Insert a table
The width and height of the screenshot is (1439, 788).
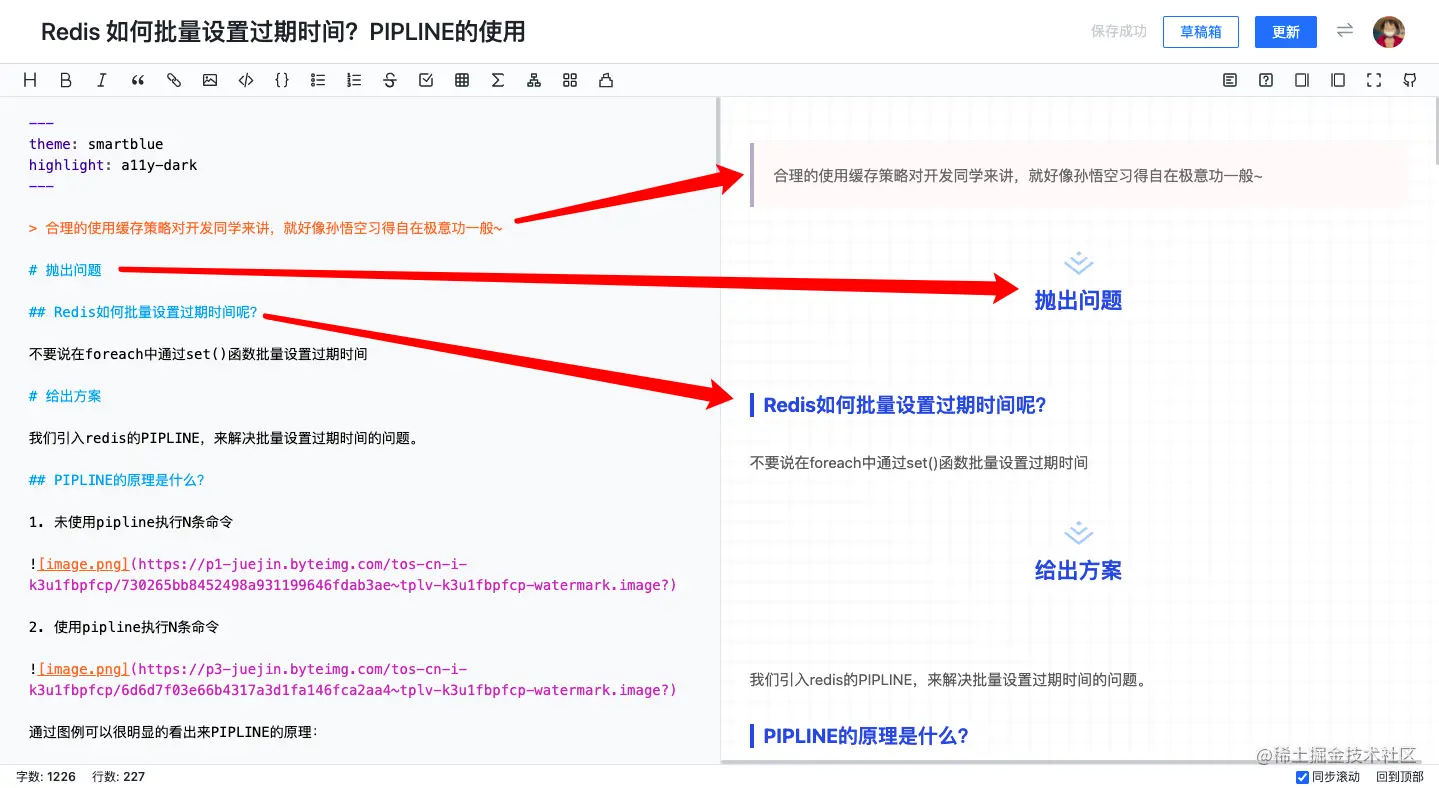462,81
